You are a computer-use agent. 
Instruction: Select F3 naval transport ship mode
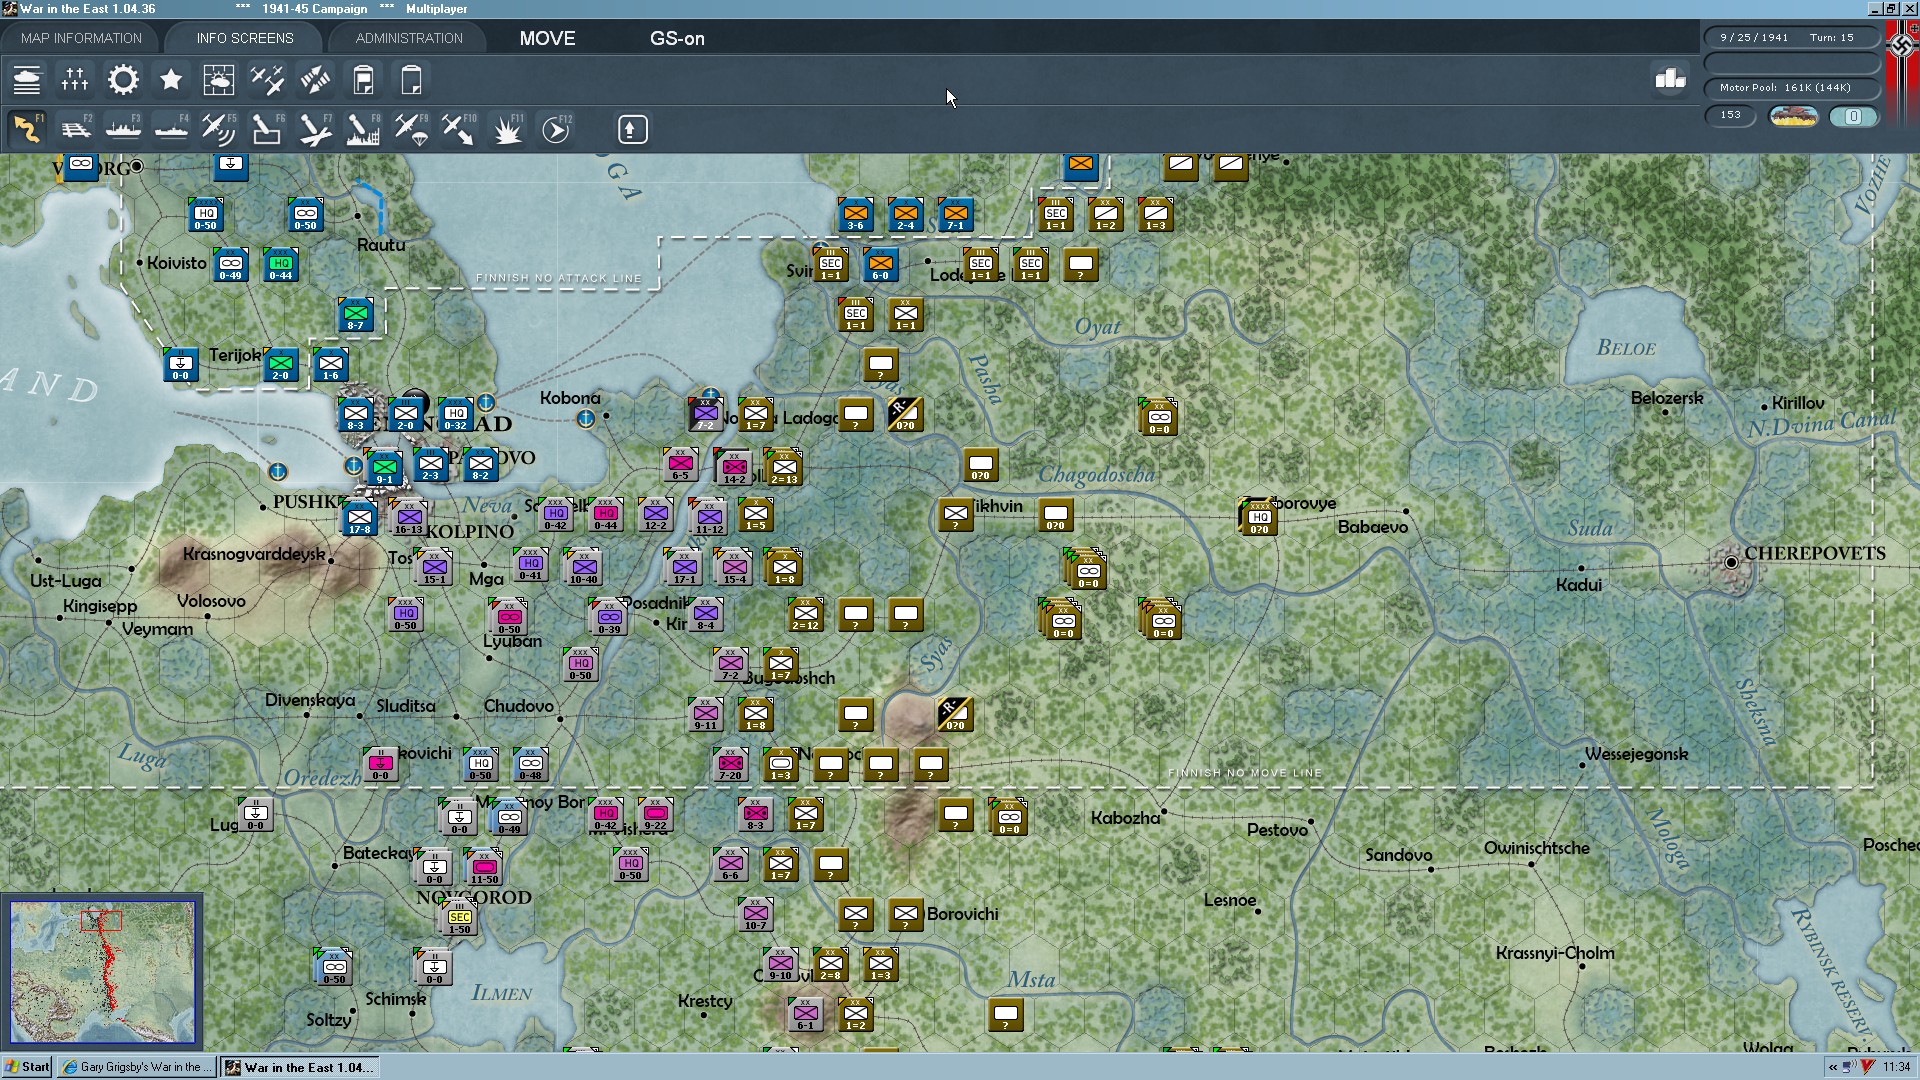[123, 129]
